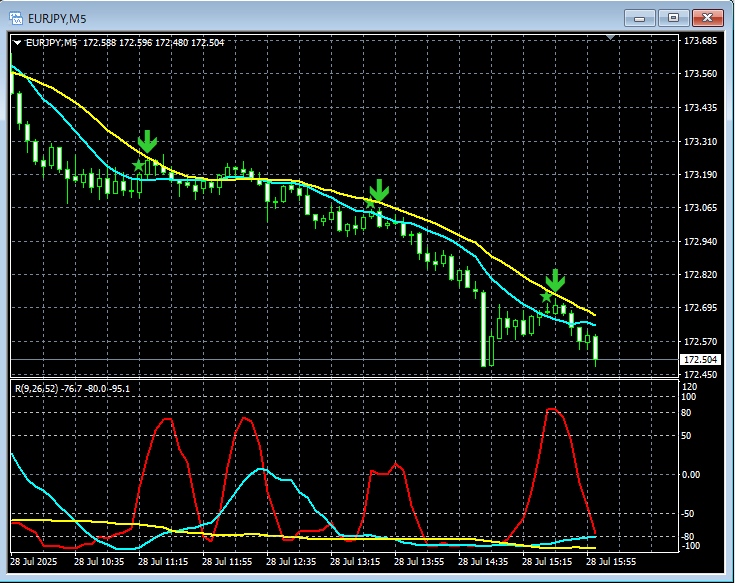Viewport: 736px width, 583px height.
Task: Minimize the EURJPY,M5 chart window
Action: tap(639, 18)
